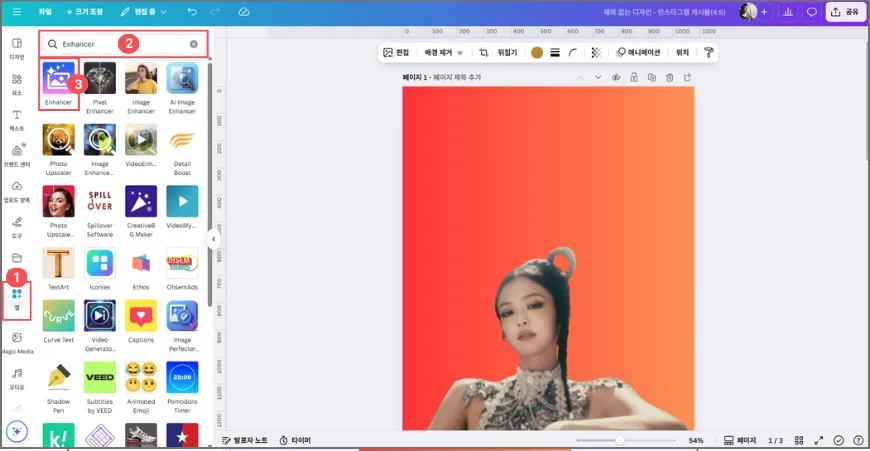Open the Iconiex app
This screenshot has height=451, width=870.
point(100,268)
